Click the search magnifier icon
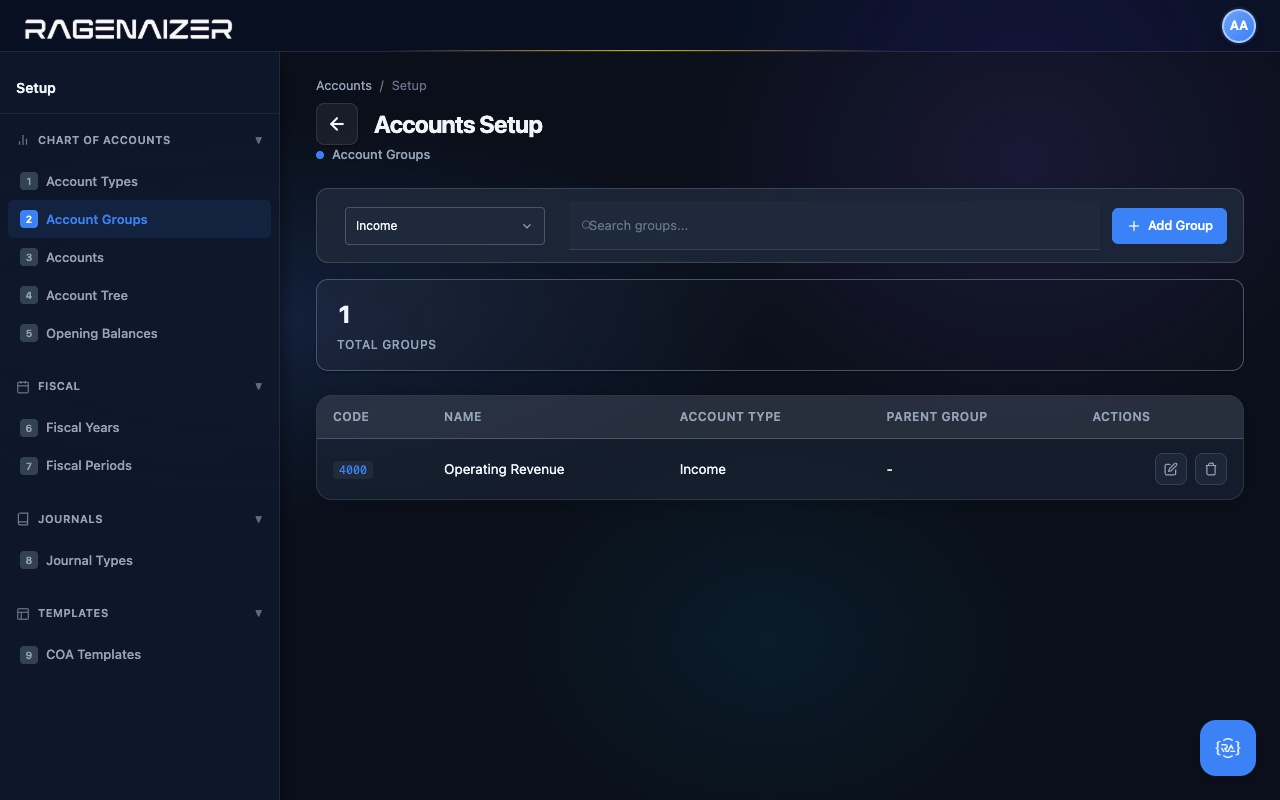The width and height of the screenshot is (1280, 800). point(586,225)
